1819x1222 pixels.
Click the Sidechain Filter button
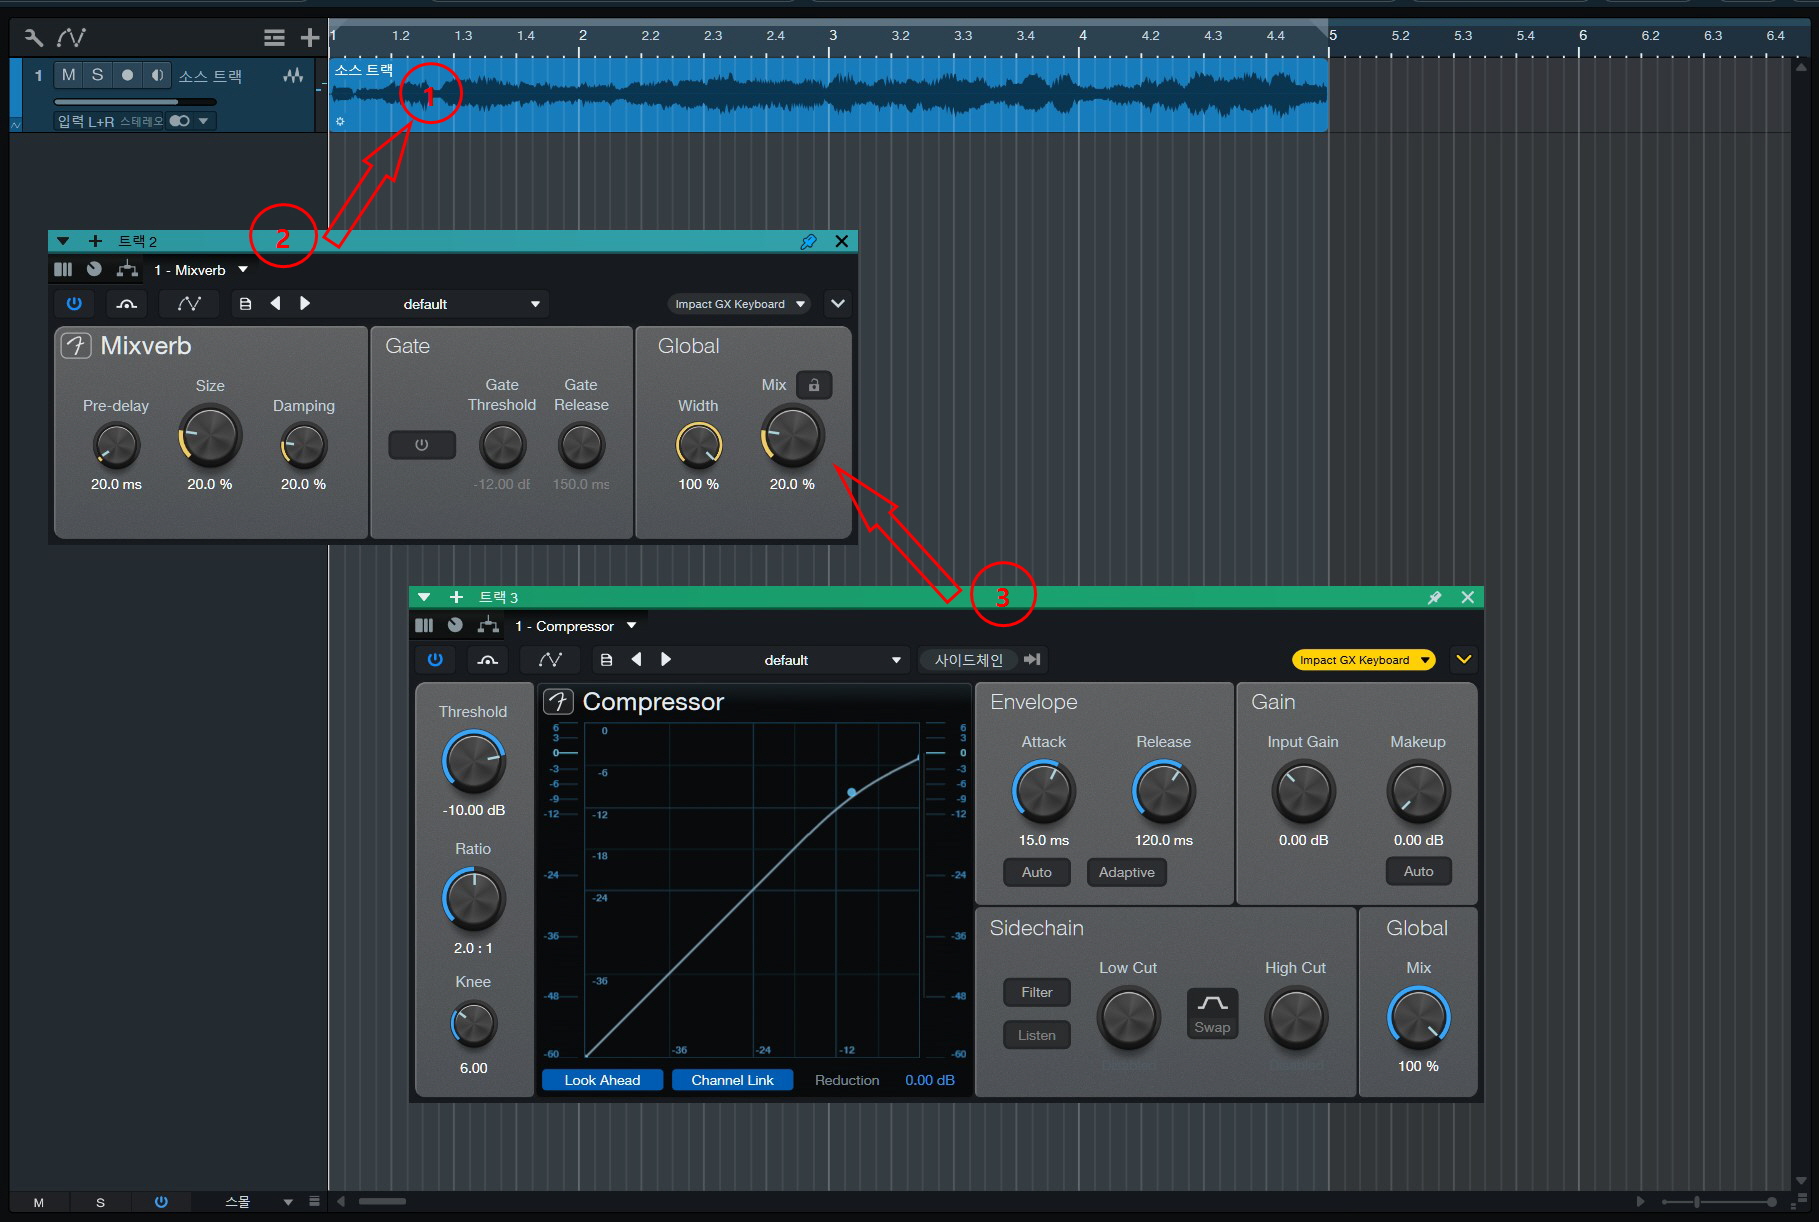point(1036,992)
